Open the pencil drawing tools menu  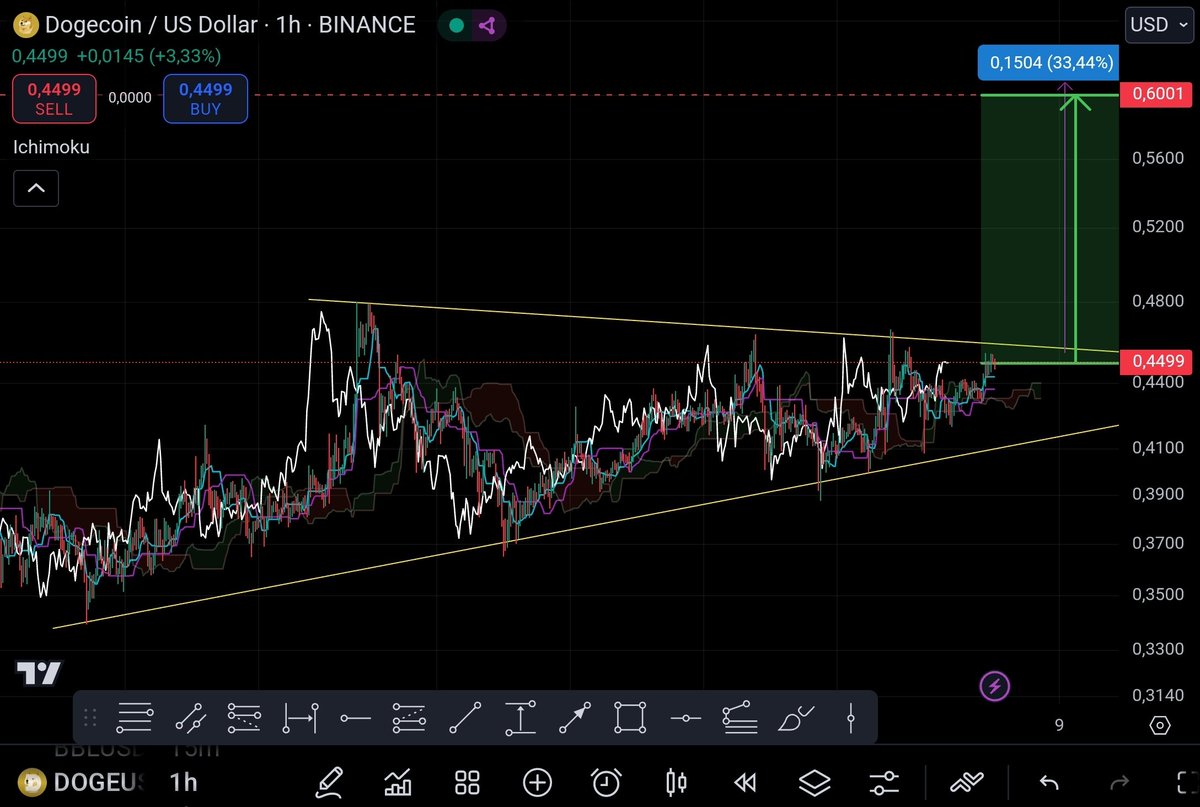[330, 782]
